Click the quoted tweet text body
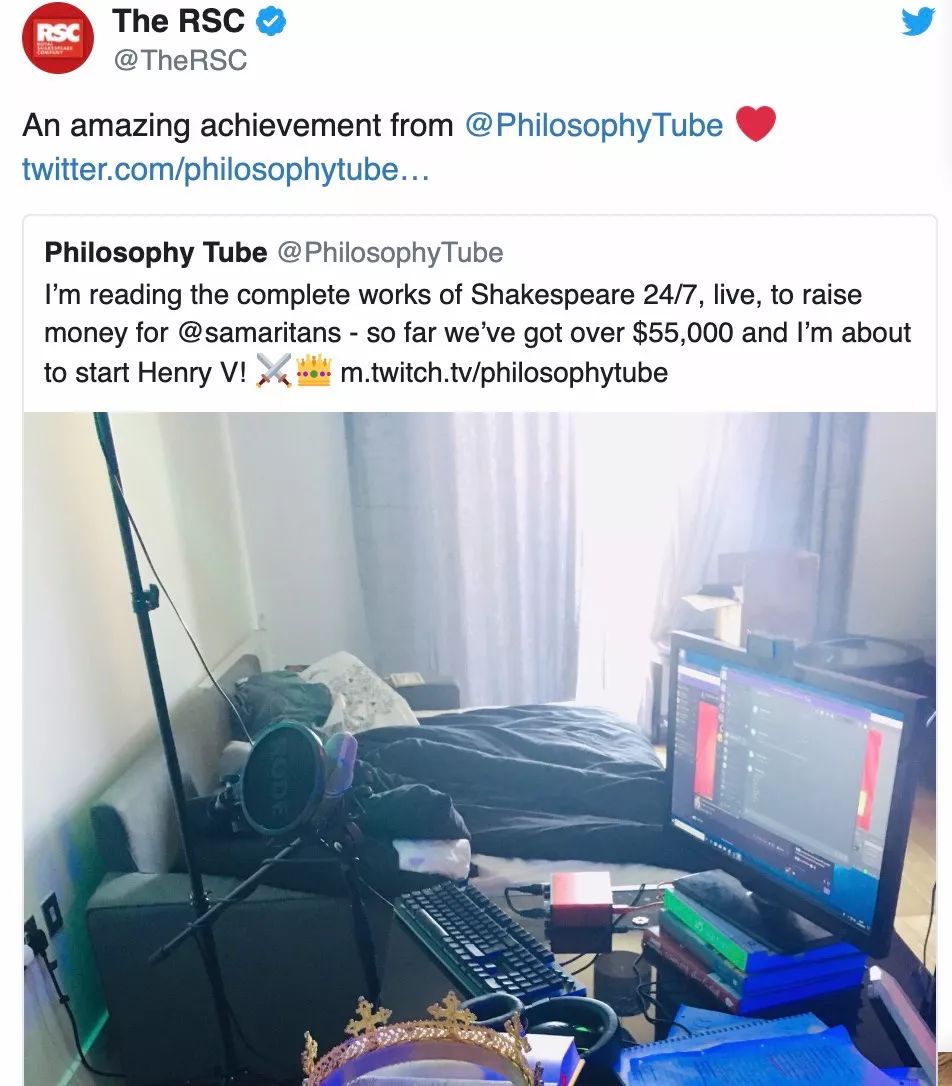The height and width of the screenshot is (1086, 952). point(478,333)
